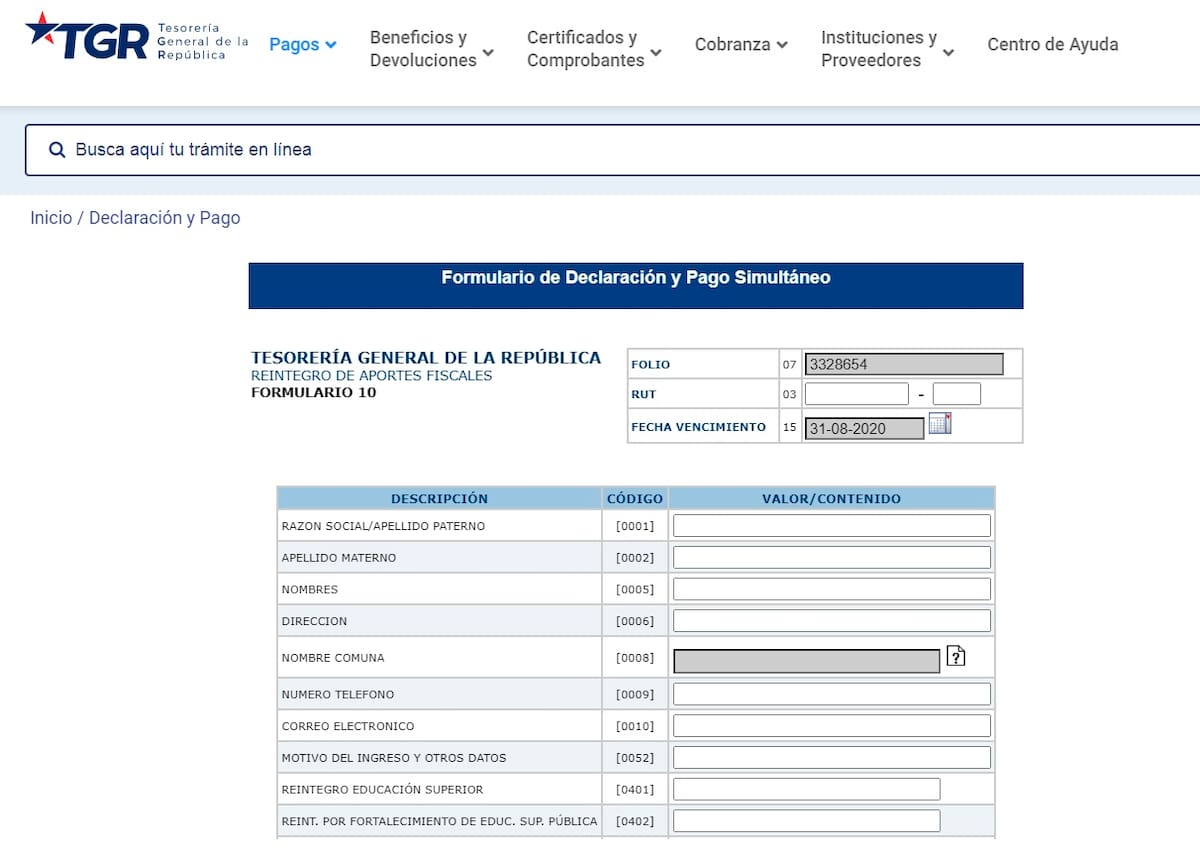1200x857 pixels.
Task: Click the search magnifier icon
Action: (x=56, y=150)
